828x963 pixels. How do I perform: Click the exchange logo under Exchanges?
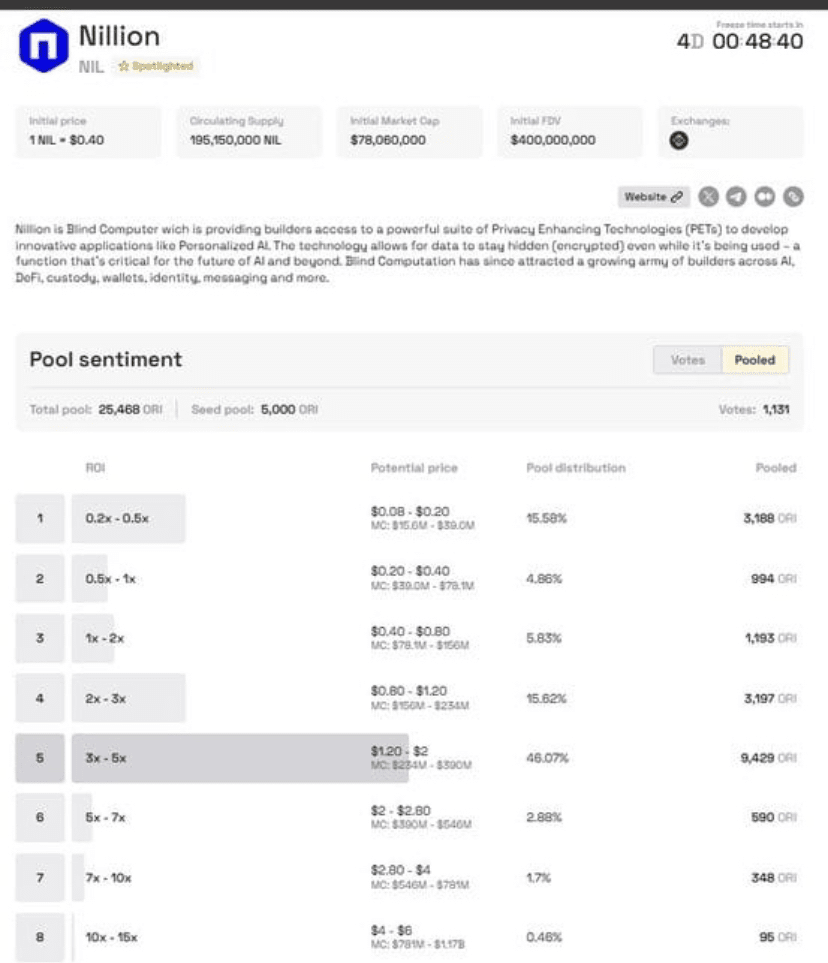(679, 141)
